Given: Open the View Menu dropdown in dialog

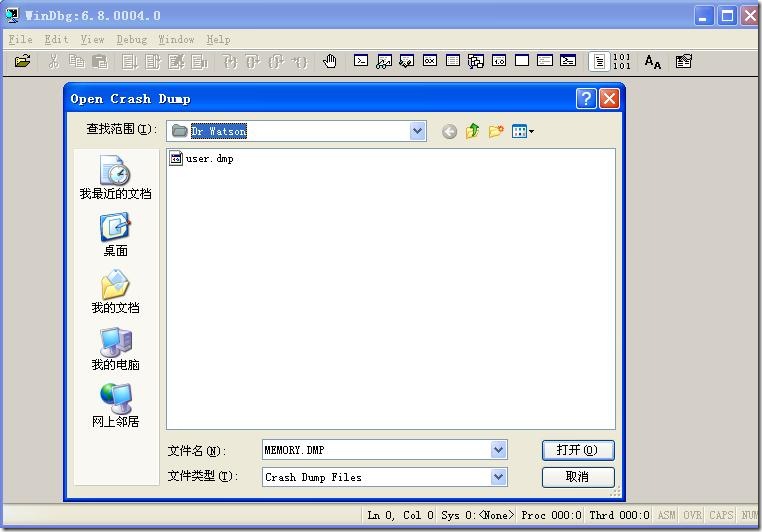Looking at the screenshot, I should 523,131.
